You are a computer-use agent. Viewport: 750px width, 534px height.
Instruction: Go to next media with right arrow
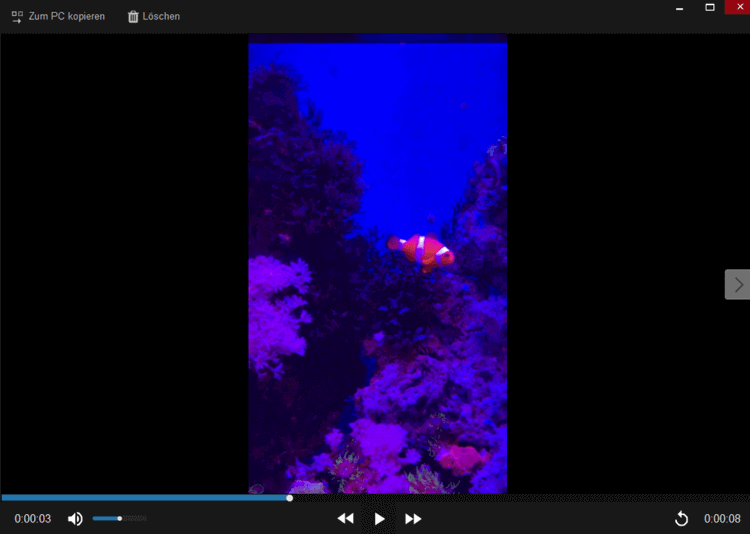pyautogui.click(x=738, y=285)
